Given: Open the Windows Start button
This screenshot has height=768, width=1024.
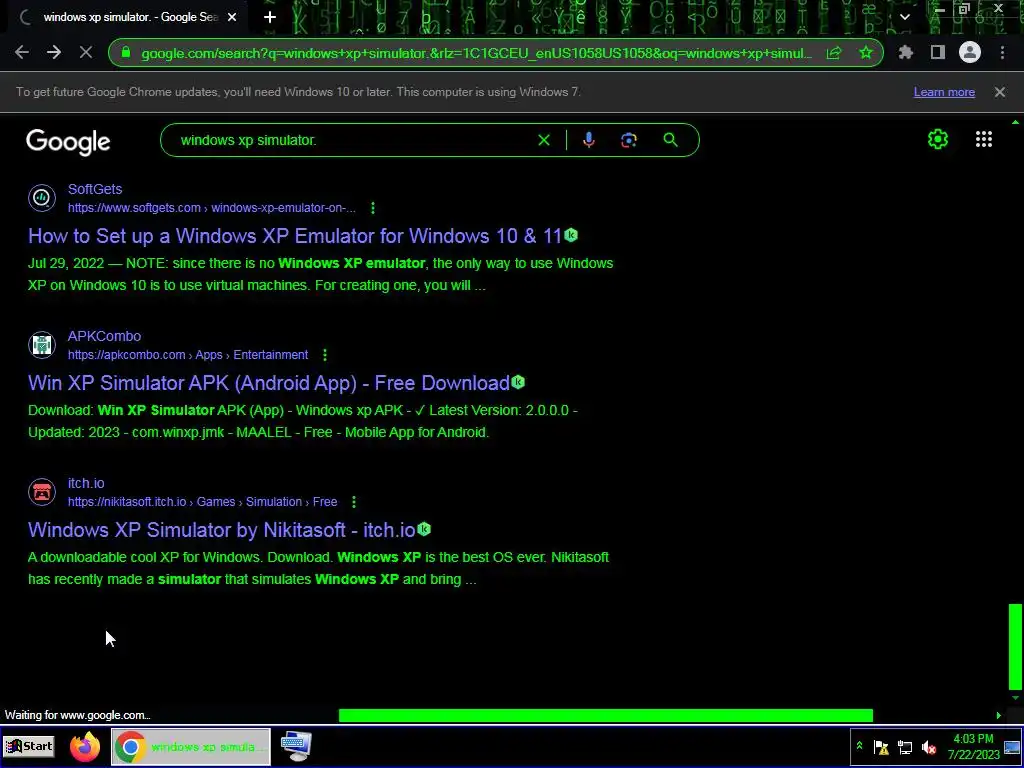Looking at the screenshot, I should [29, 746].
